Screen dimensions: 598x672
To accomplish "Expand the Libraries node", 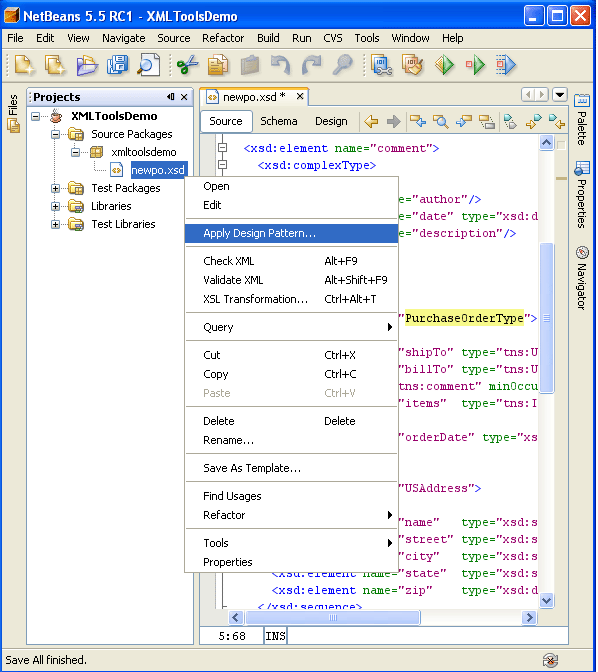I will [x=55, y=206].
